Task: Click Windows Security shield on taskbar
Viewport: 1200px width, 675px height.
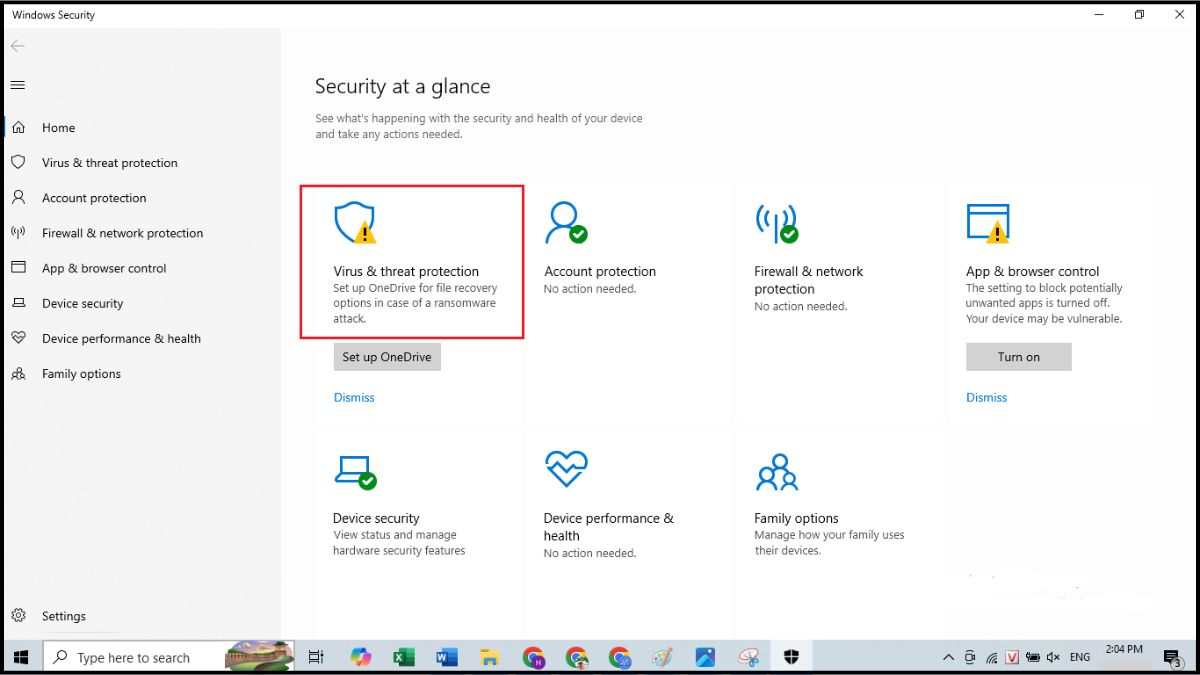Action: 792,657
